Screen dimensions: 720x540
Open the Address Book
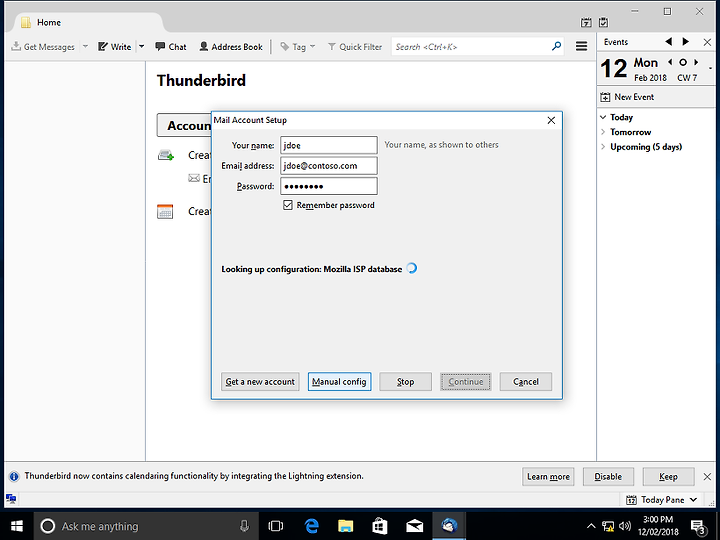tap(231, 47)
